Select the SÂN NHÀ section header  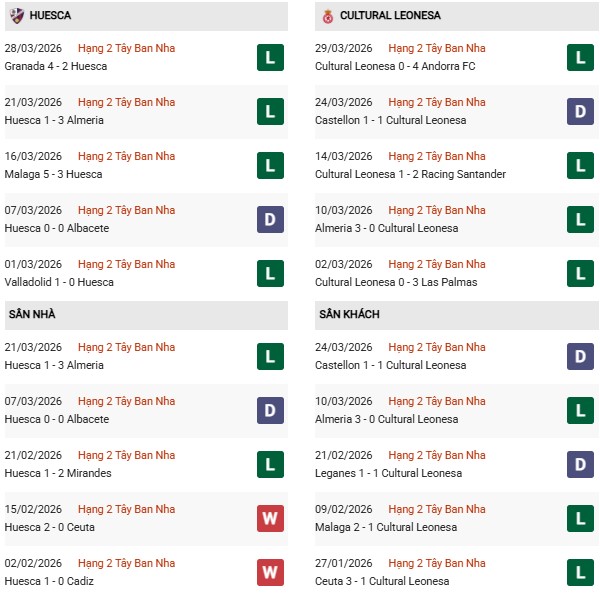tap(32, 315)
